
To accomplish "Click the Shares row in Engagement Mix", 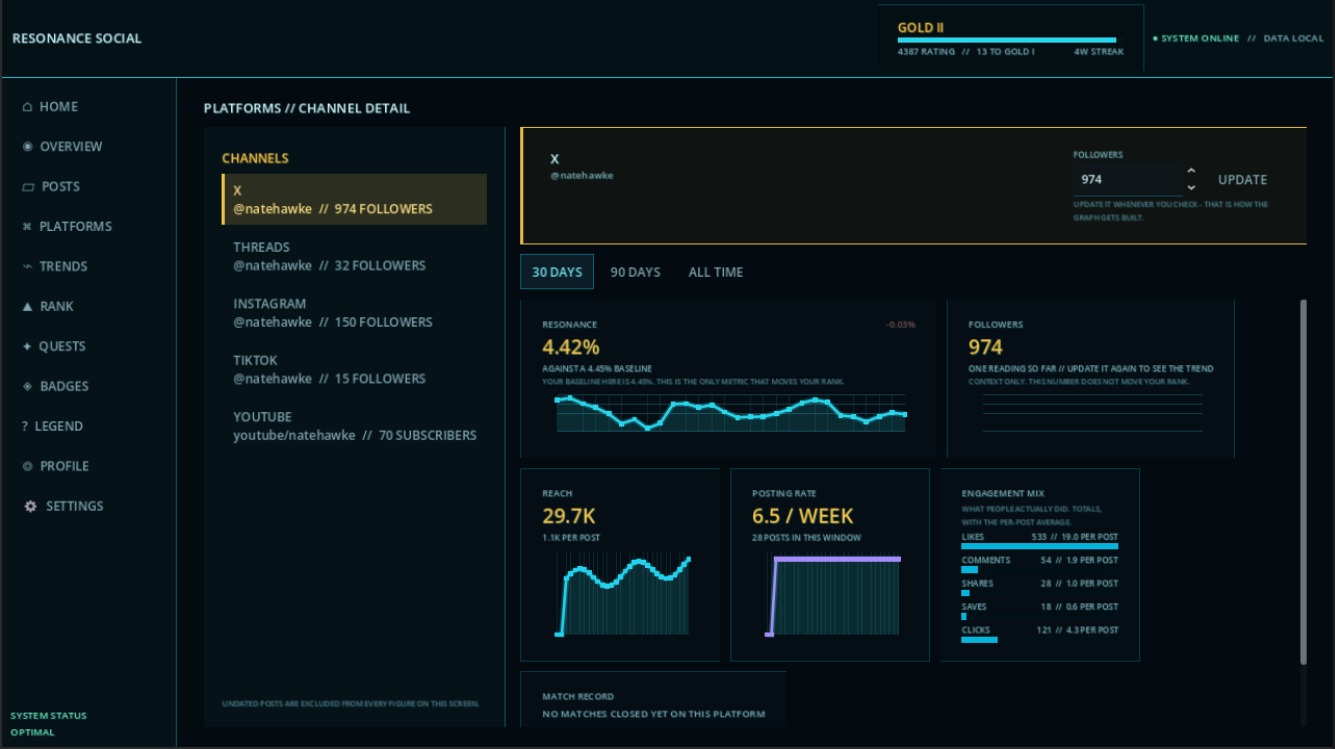I will tap(1040, 587).
